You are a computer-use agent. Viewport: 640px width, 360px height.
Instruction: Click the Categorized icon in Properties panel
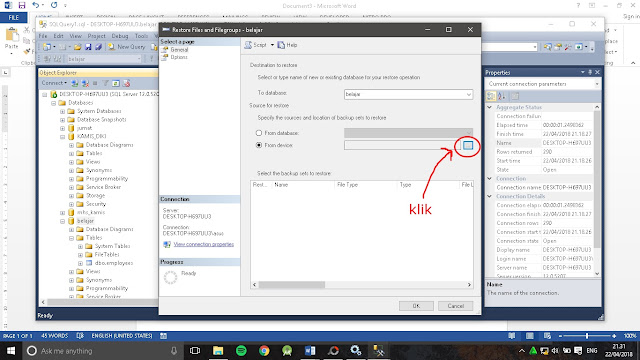point(491,96)
